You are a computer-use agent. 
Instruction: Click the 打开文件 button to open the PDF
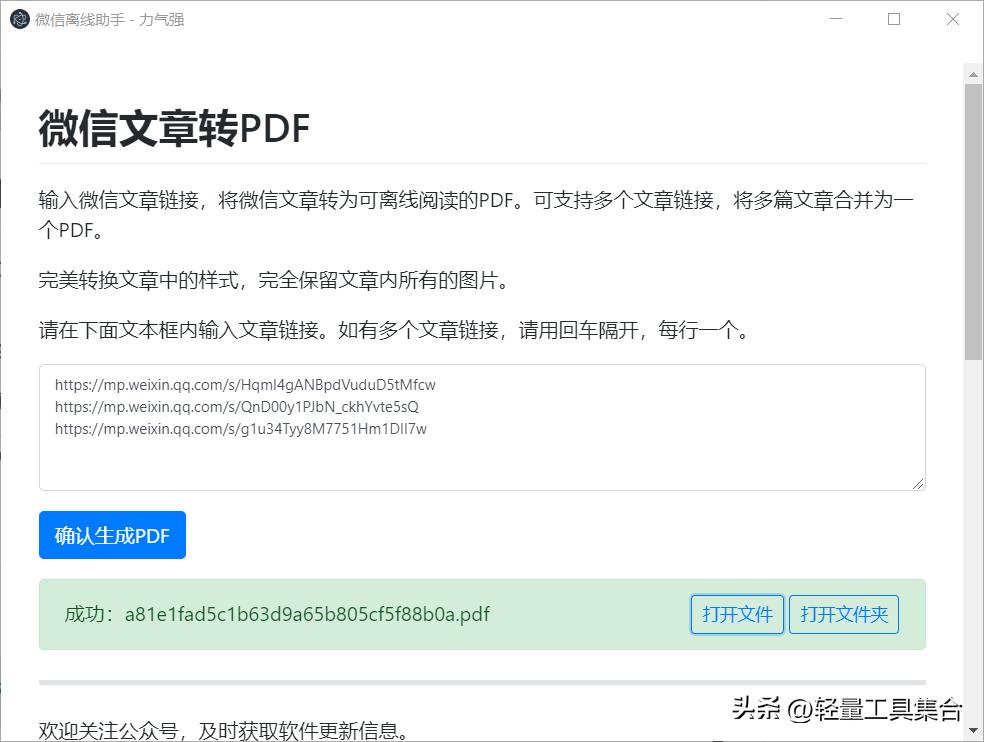[737, 614]
